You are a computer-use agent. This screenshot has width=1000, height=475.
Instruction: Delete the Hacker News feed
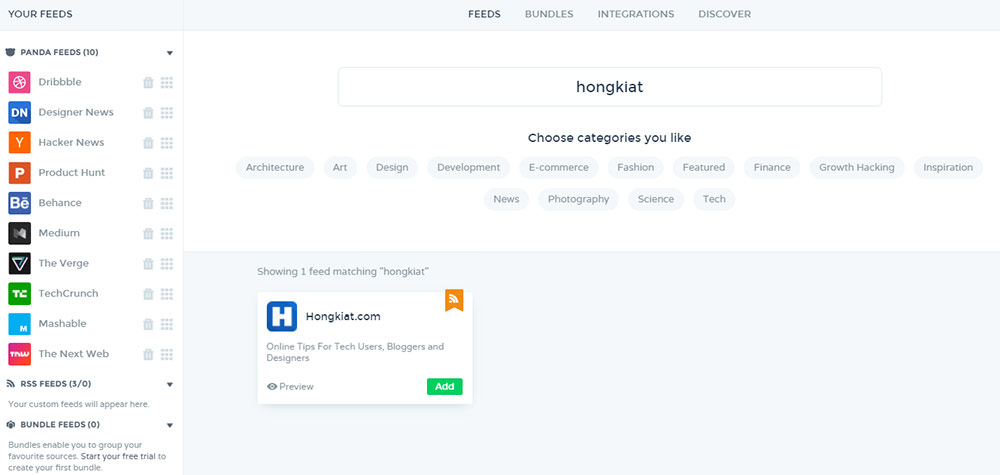click(x=148, y=143)
